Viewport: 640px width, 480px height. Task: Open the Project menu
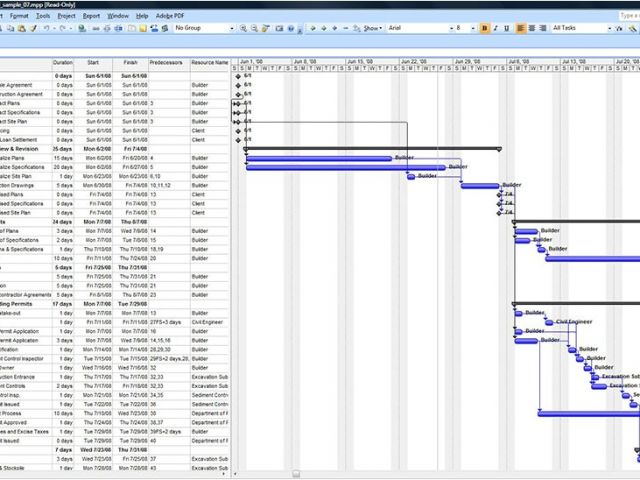point(66,16)
